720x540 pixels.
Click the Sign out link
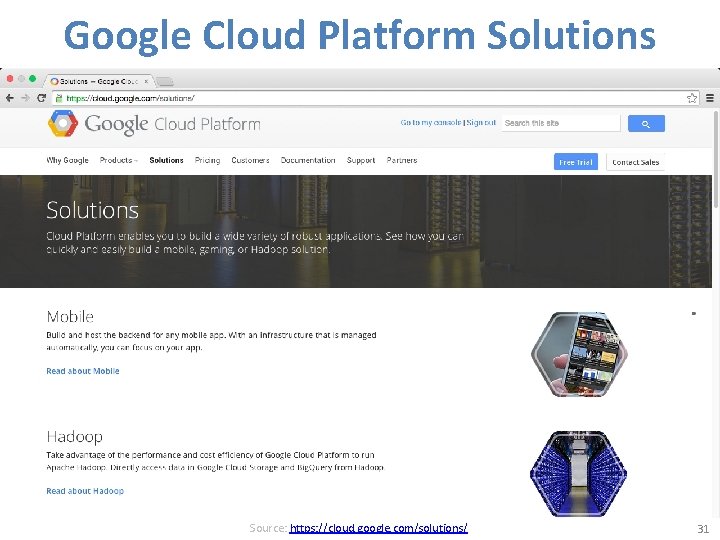pyautogui.click(x=481, y=123)
